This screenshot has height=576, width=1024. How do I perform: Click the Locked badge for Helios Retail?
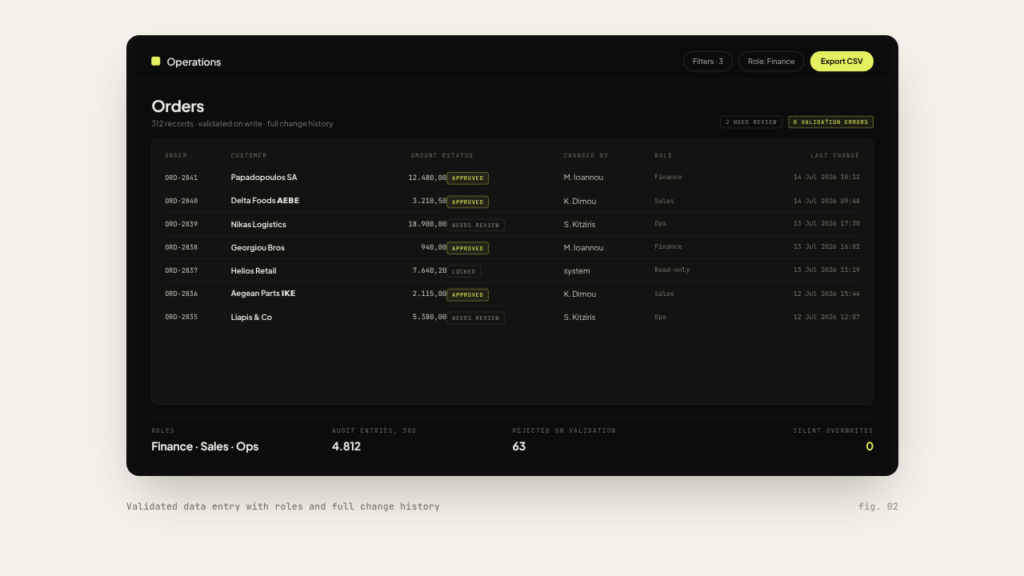[464, 271]
